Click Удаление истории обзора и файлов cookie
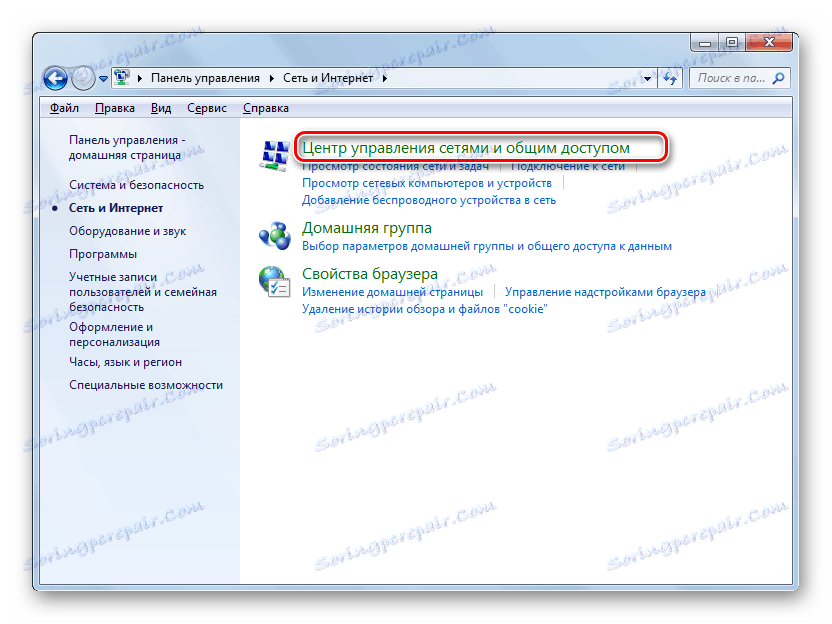The image size is (832, 624). point(424,309)
